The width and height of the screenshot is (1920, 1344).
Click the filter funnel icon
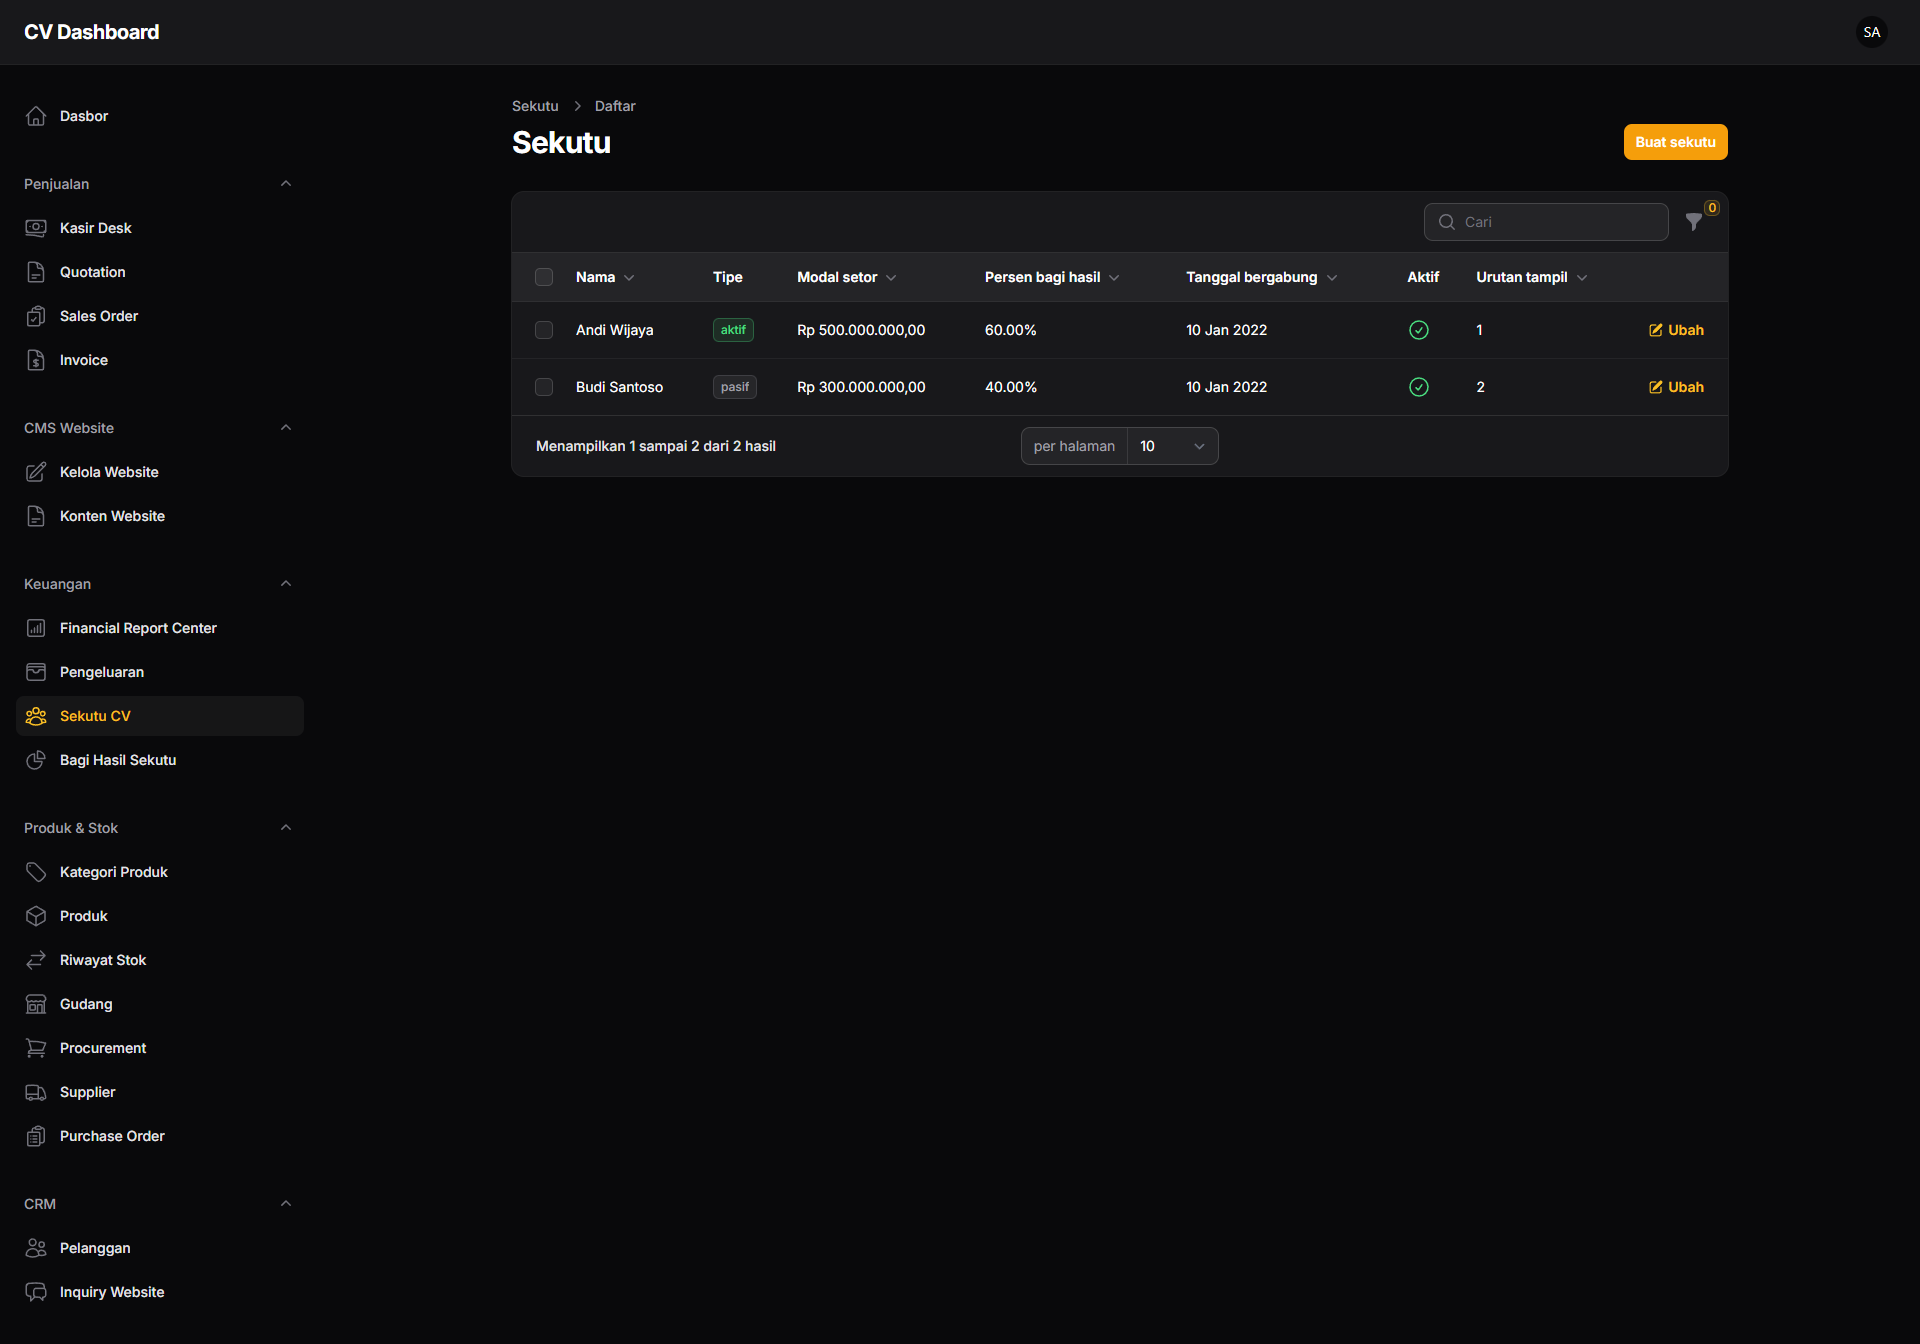pyautogui.click(x=1693, y=222)
